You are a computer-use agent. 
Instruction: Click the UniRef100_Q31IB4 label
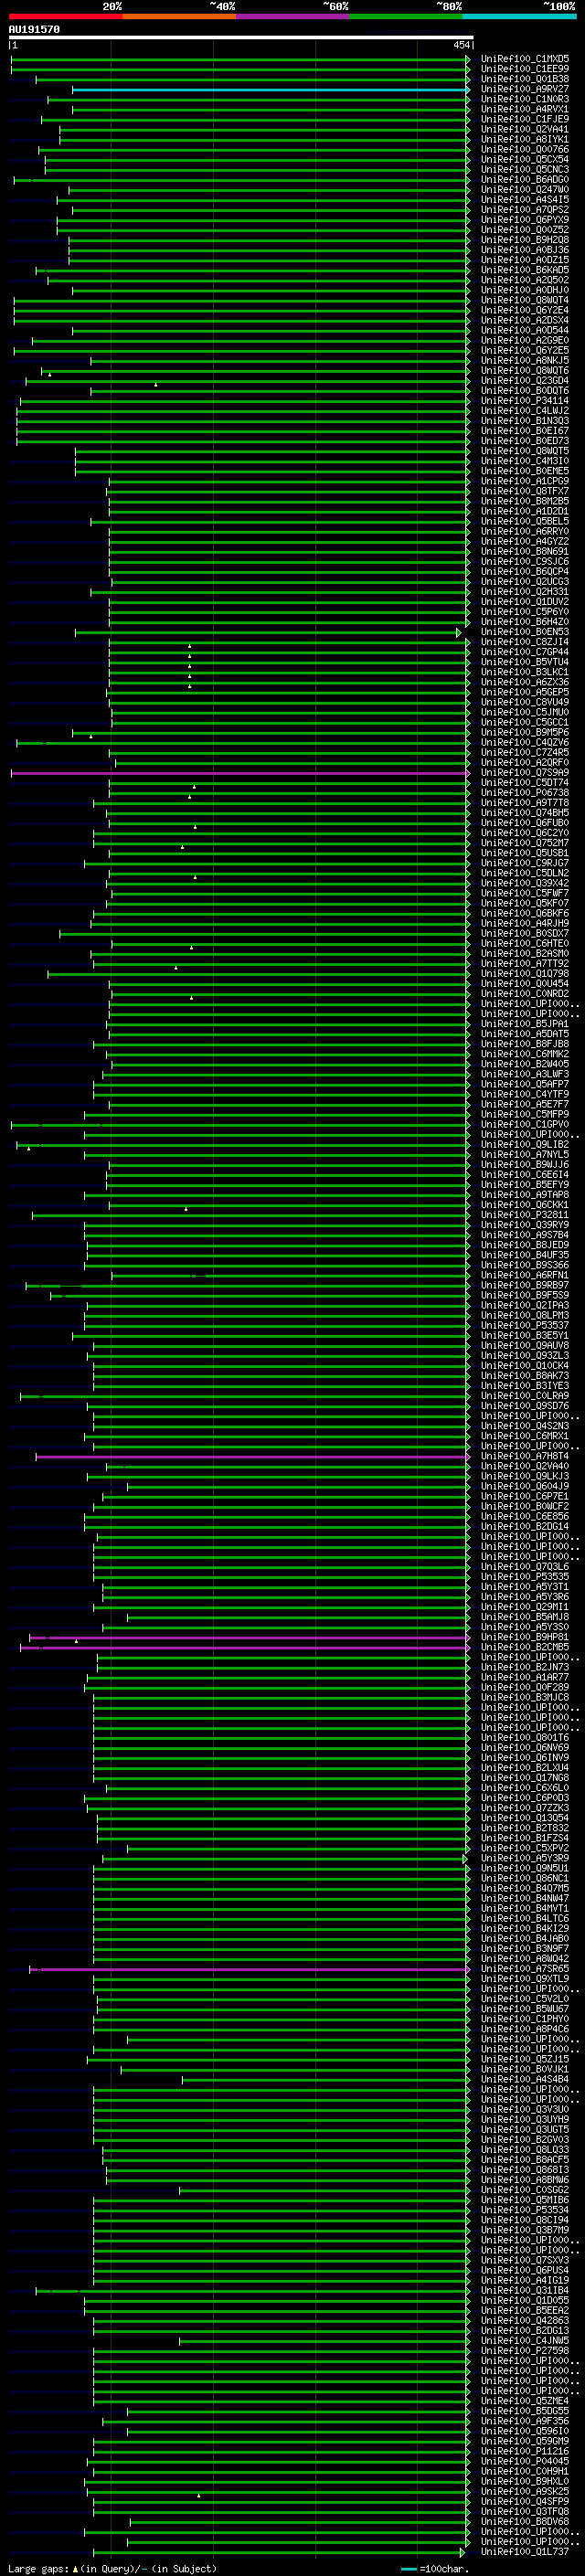[524, 2291]
